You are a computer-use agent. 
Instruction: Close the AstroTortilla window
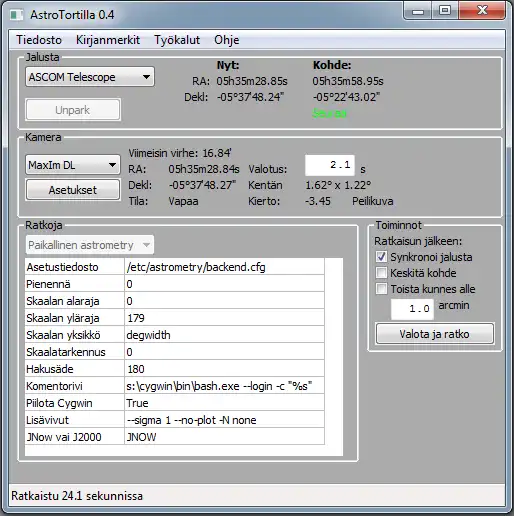point(482,11)
